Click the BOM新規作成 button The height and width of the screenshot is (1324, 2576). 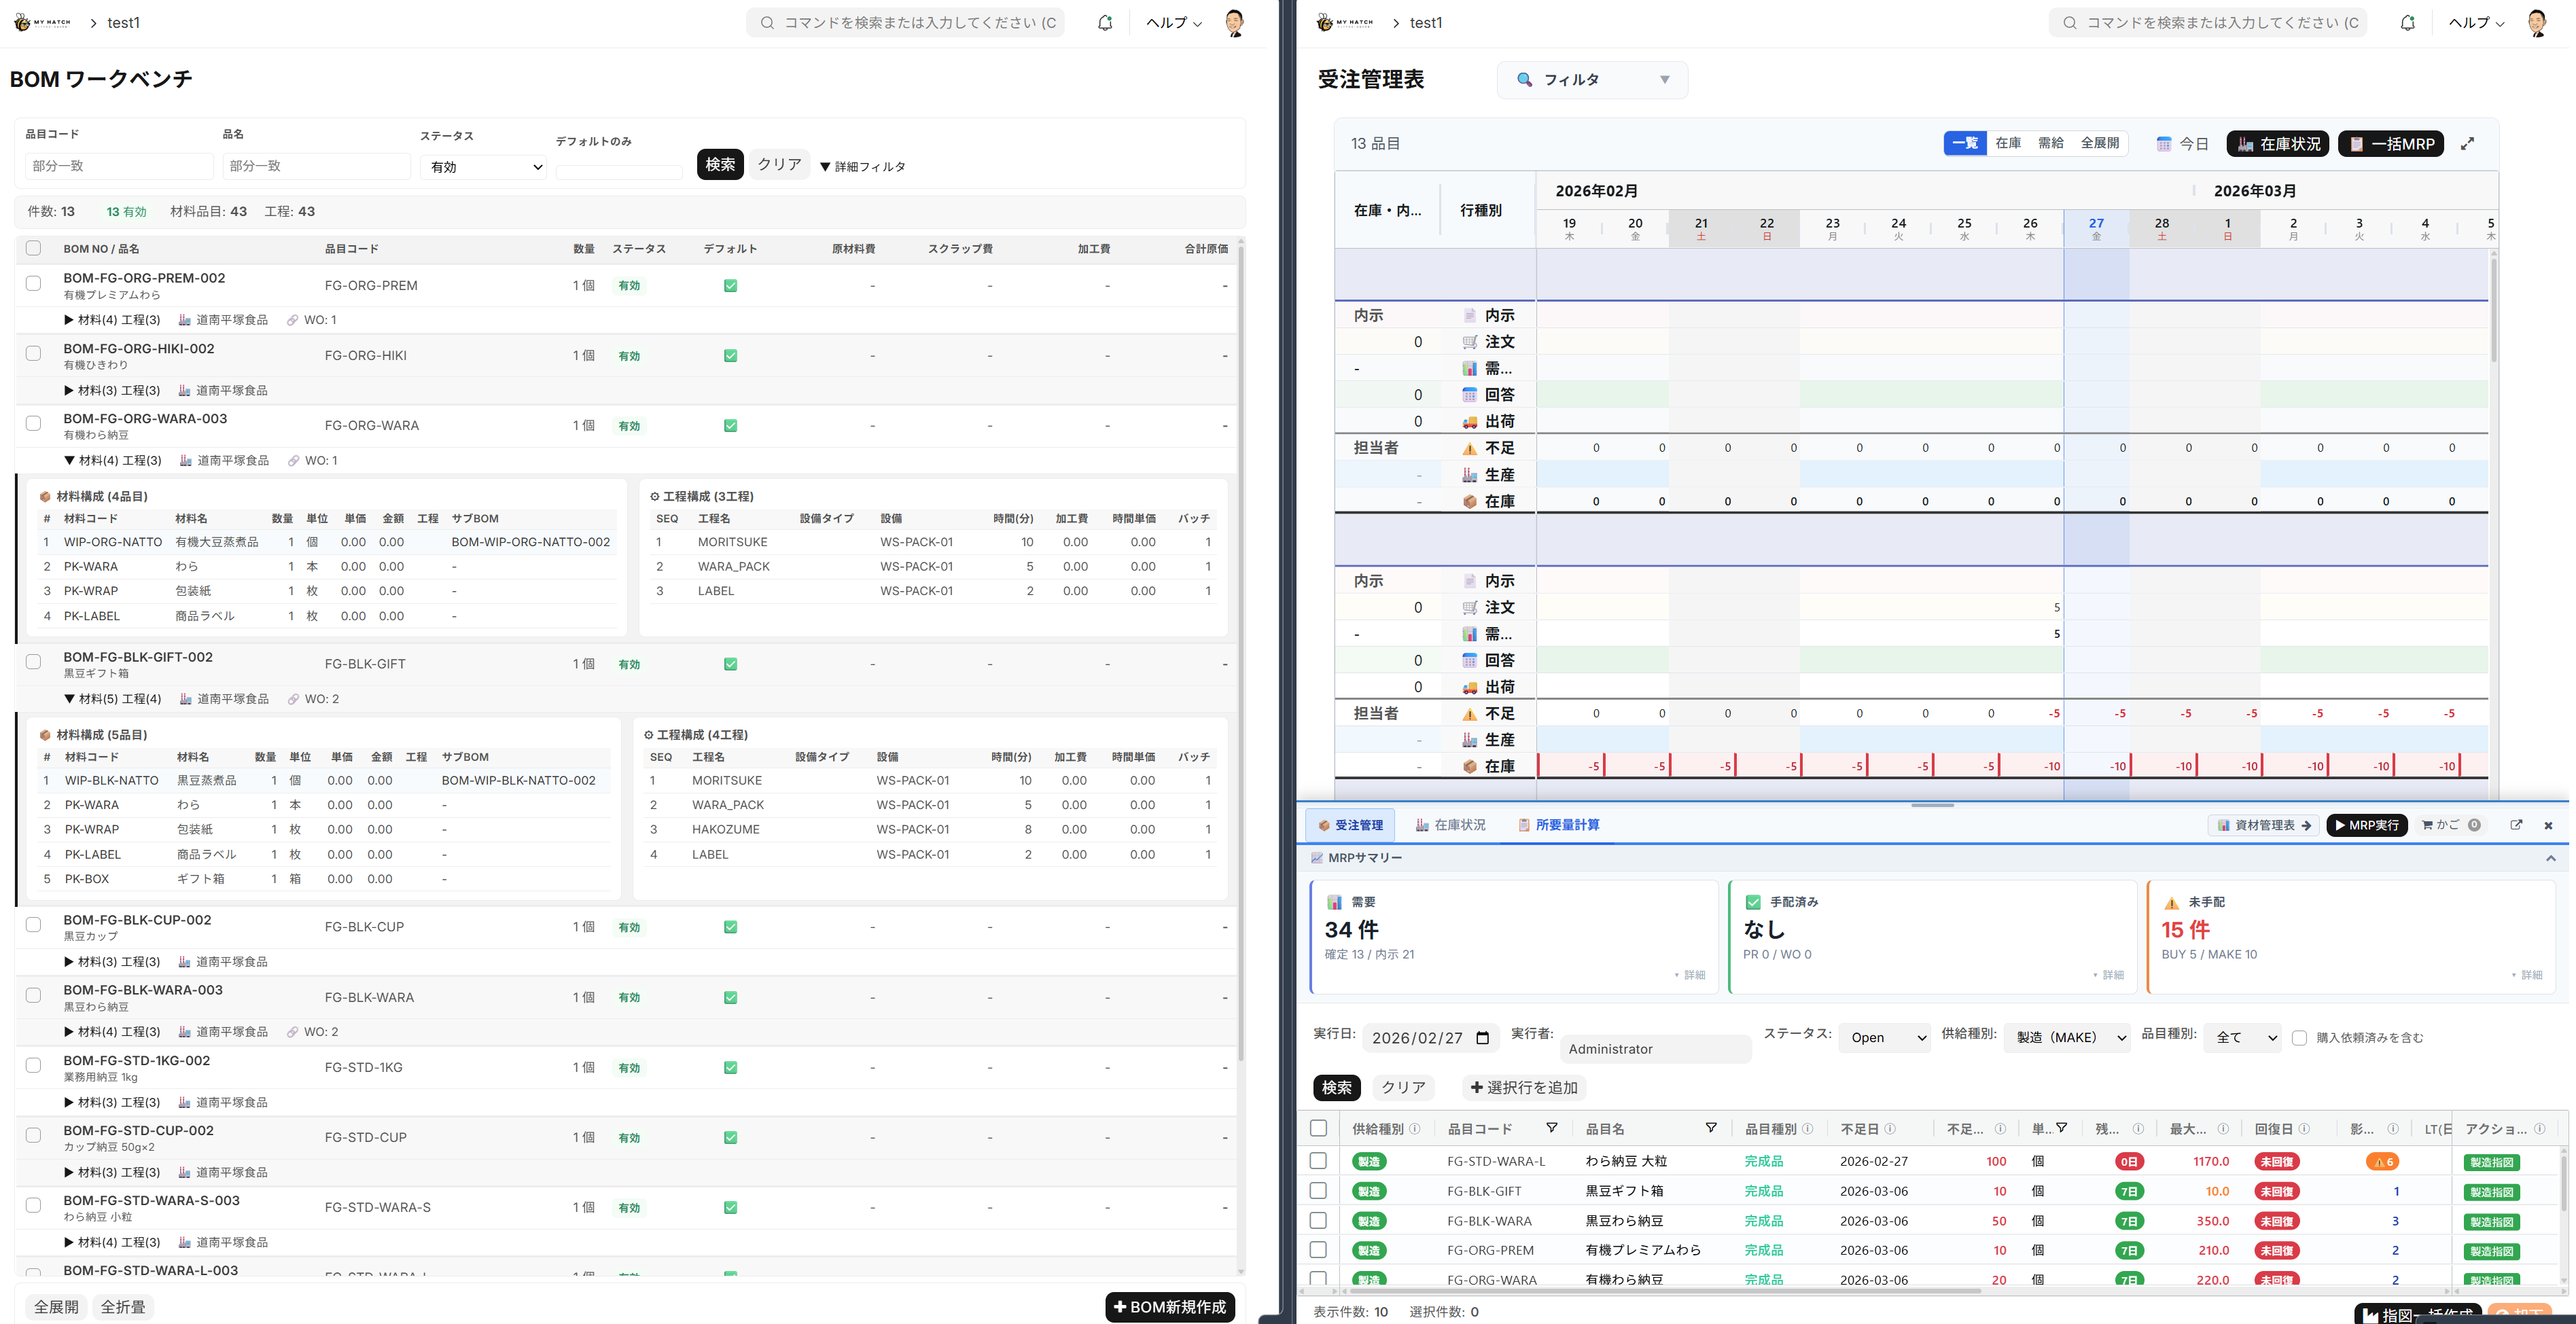pyautogui.click(x=1170, y=1306)
